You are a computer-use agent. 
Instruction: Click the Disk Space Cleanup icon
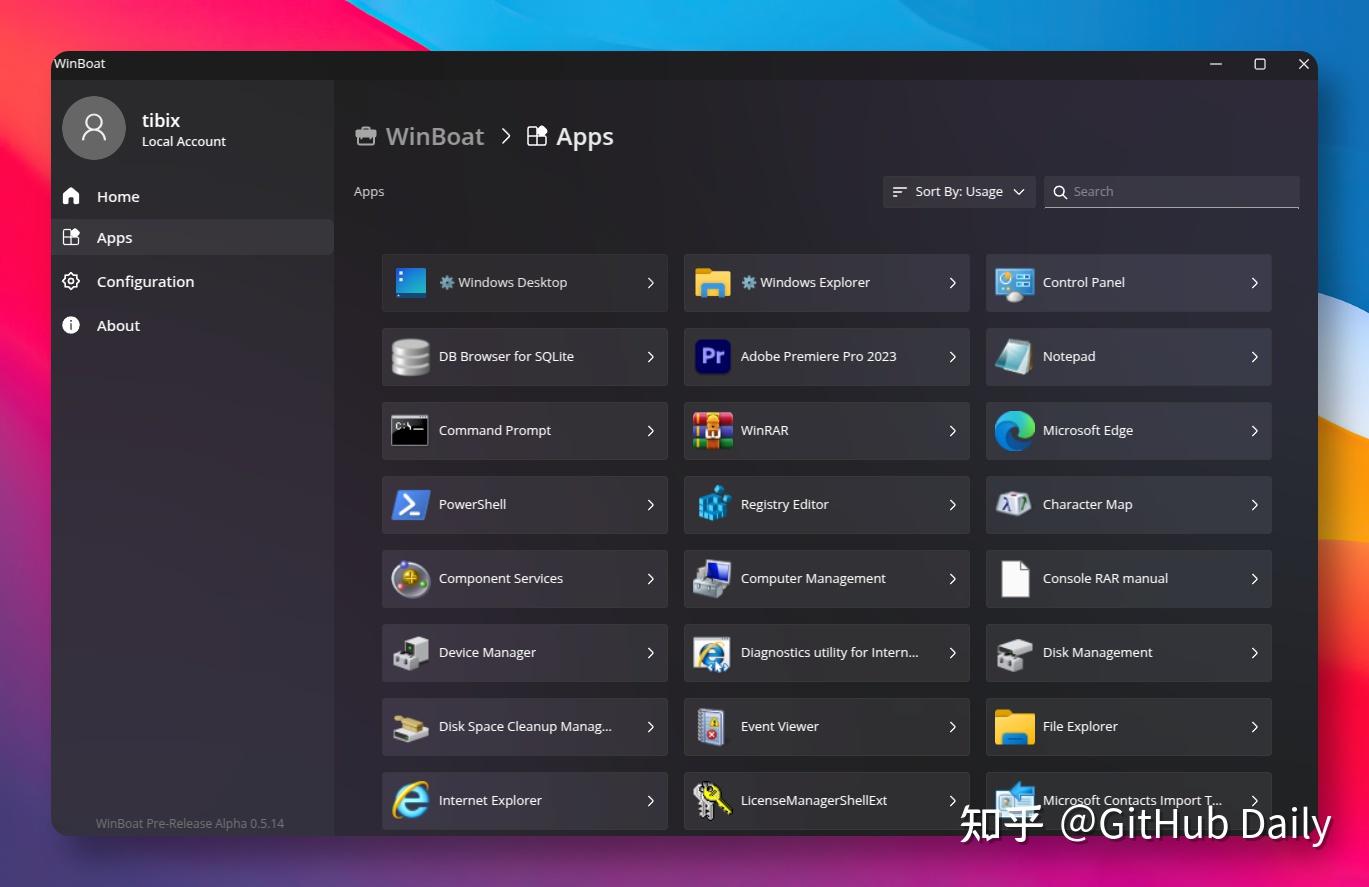pos(411,728)
